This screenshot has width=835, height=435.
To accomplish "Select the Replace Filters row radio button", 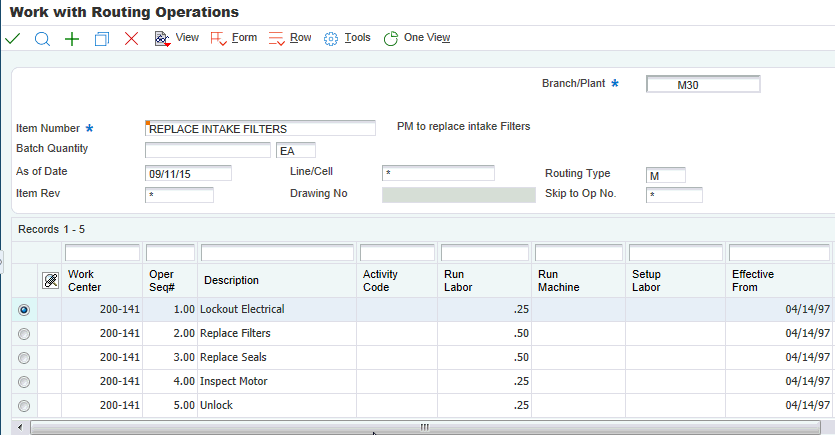I will 24,334.
